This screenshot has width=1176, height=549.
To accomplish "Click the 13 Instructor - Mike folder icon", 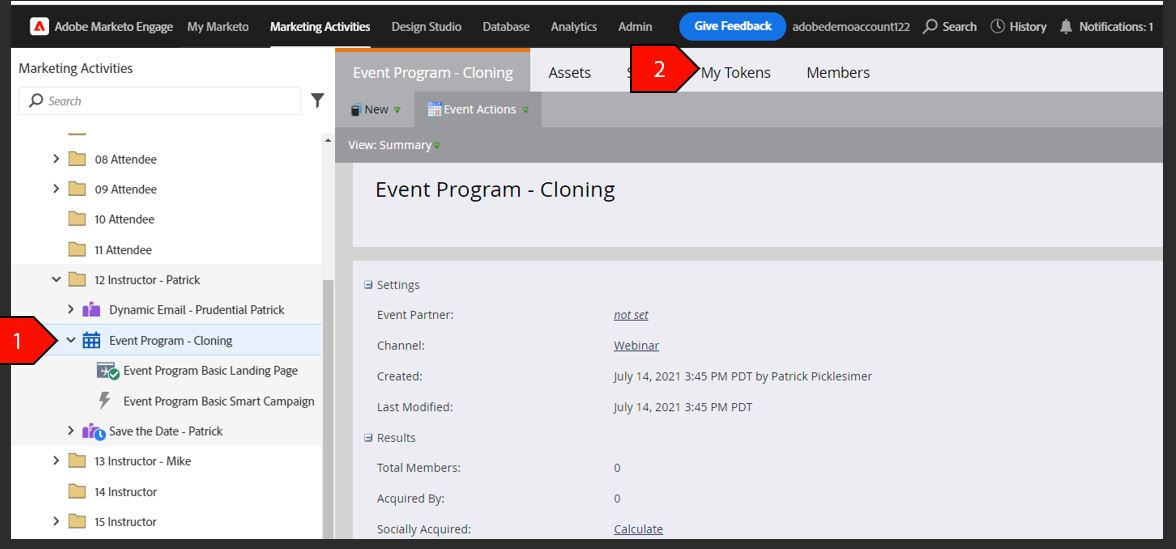I will pos(76,461).
